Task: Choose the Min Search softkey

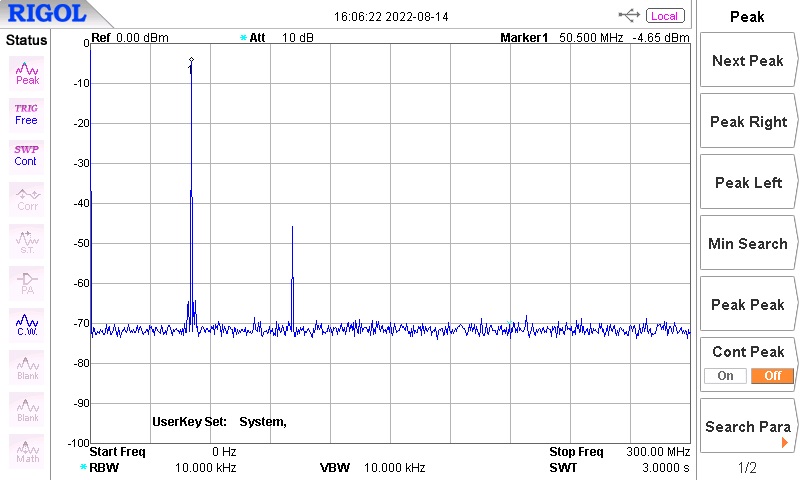Action: pos(747,243)
